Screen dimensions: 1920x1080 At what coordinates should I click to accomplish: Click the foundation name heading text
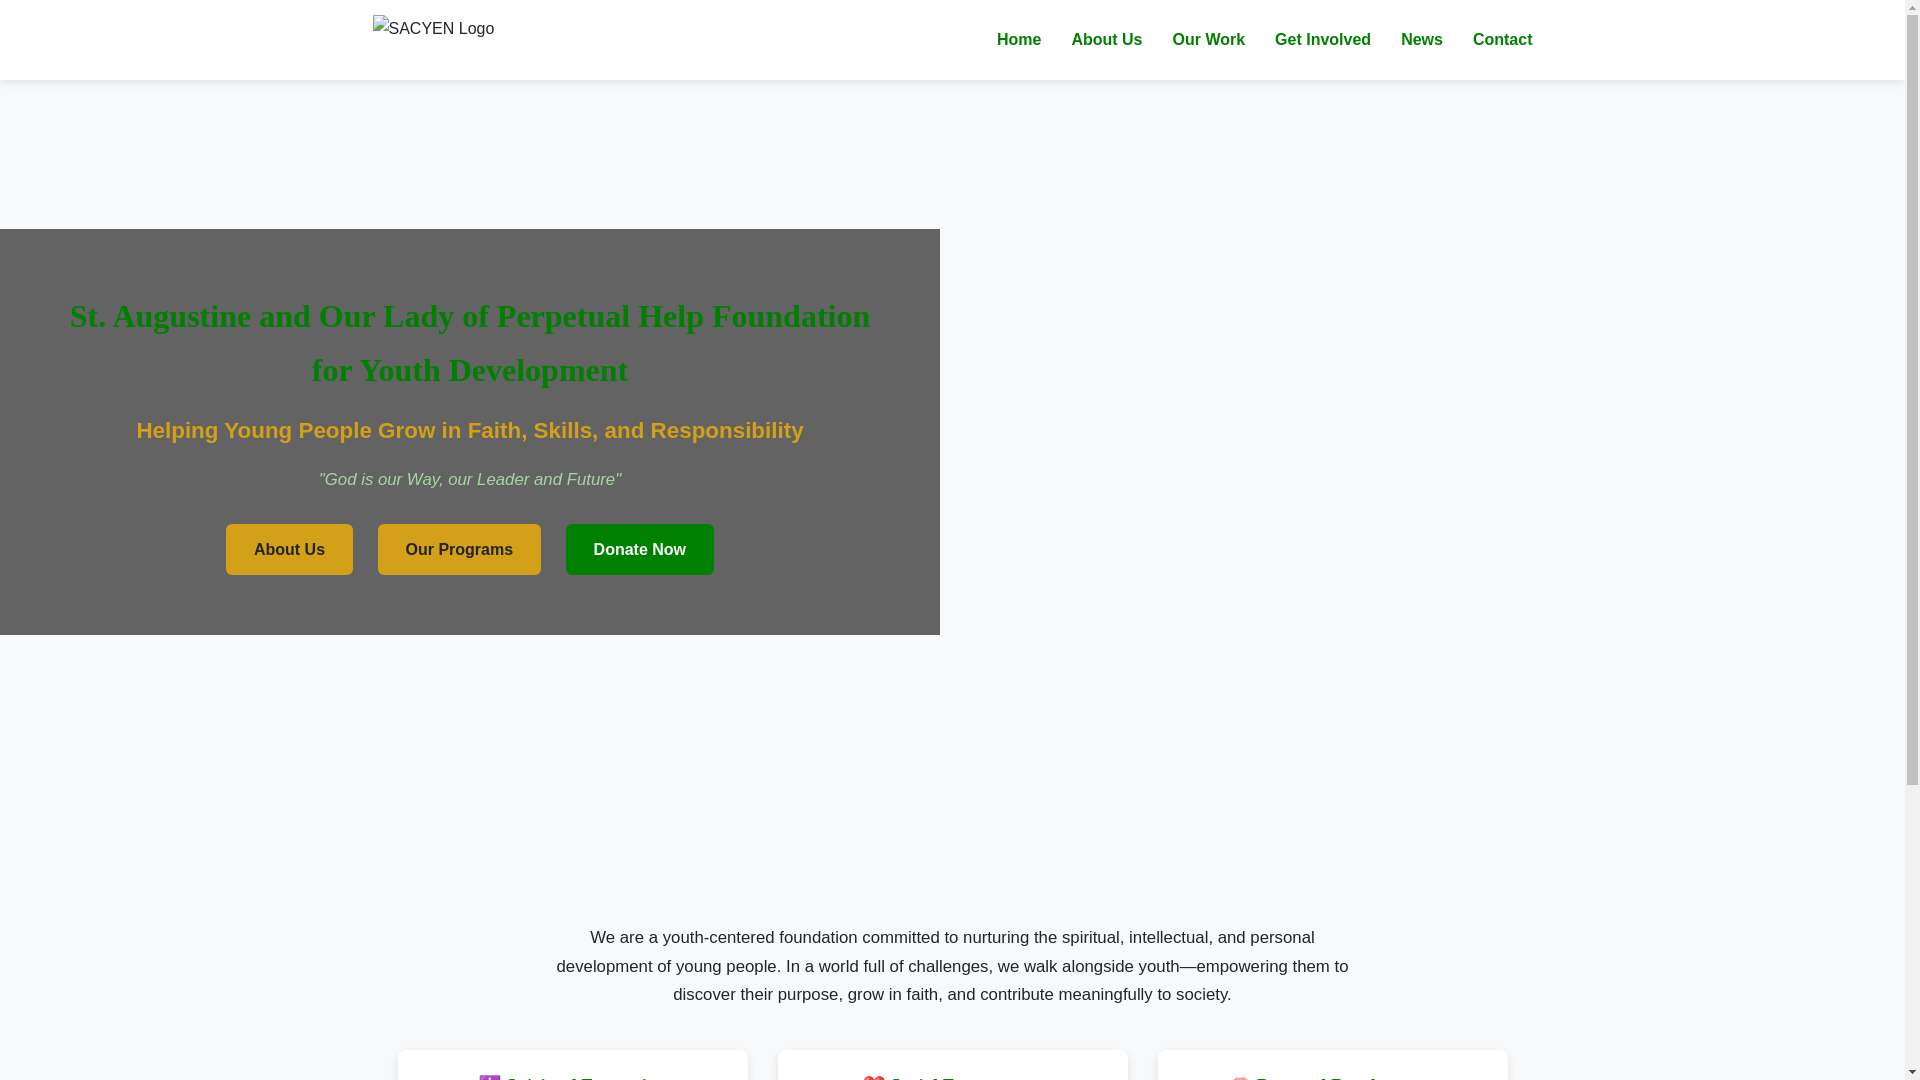coord(470,343)
